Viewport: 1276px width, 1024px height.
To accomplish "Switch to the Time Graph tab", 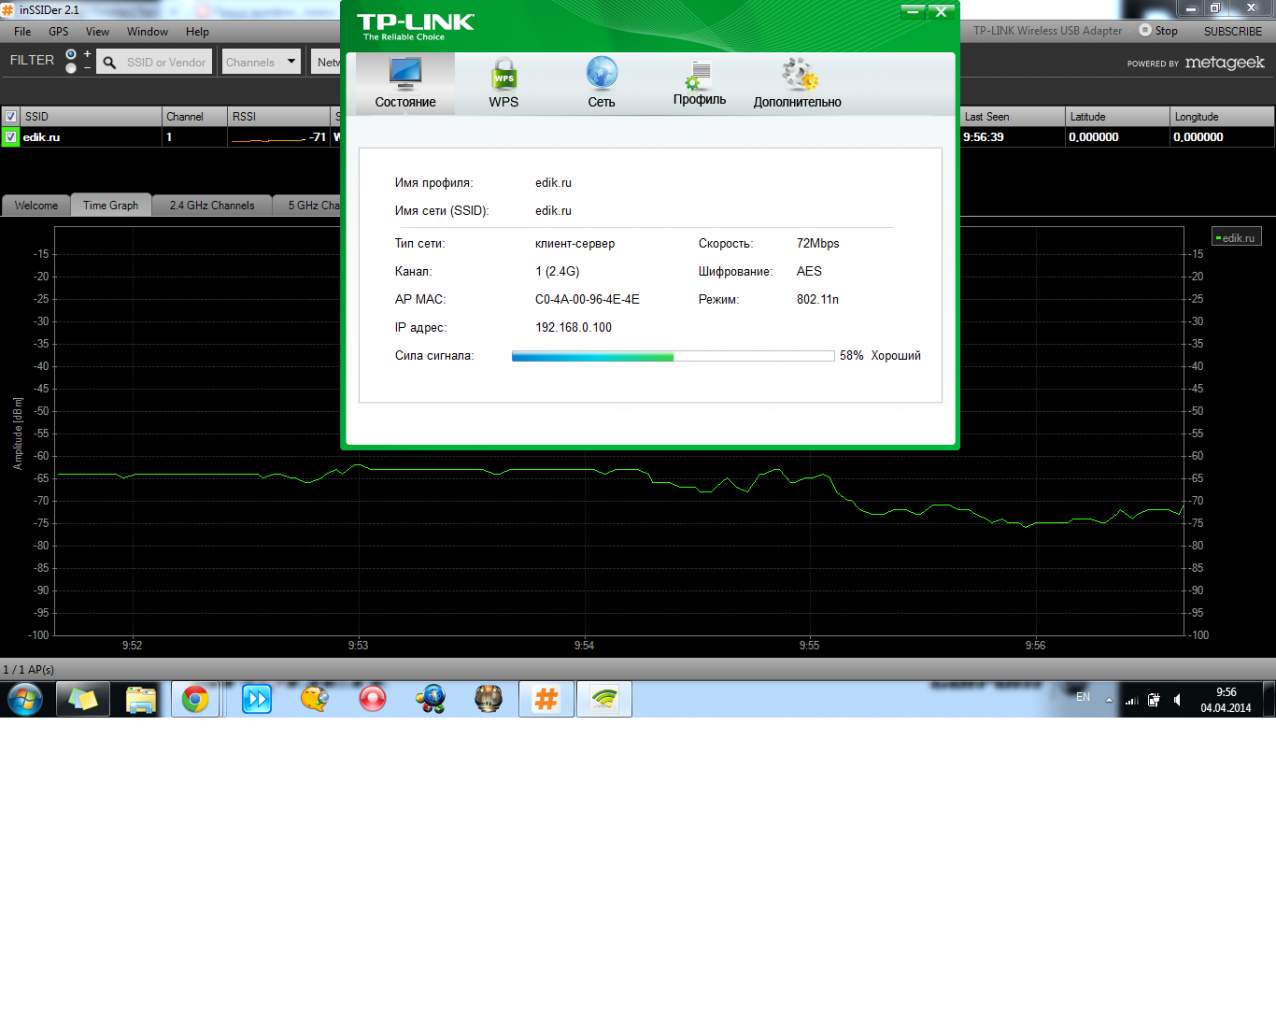I will coord(110,205).
